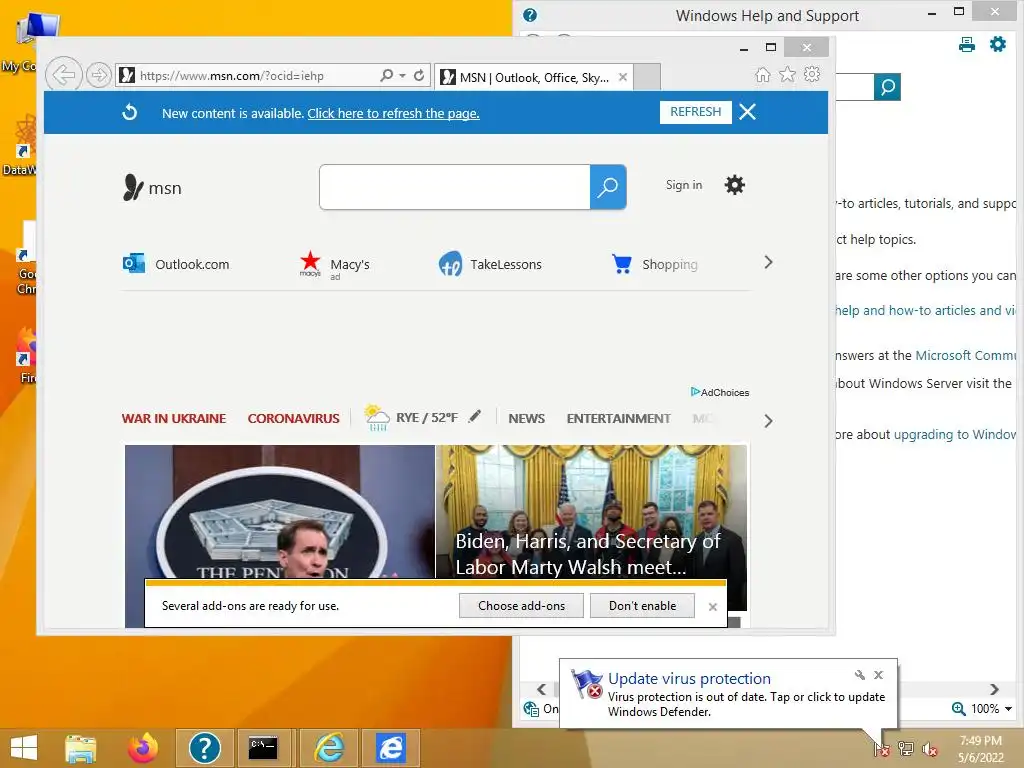Click RYE / 52°F weather
This screenshot has width=1024, height=768.
(x=411, y=417)
